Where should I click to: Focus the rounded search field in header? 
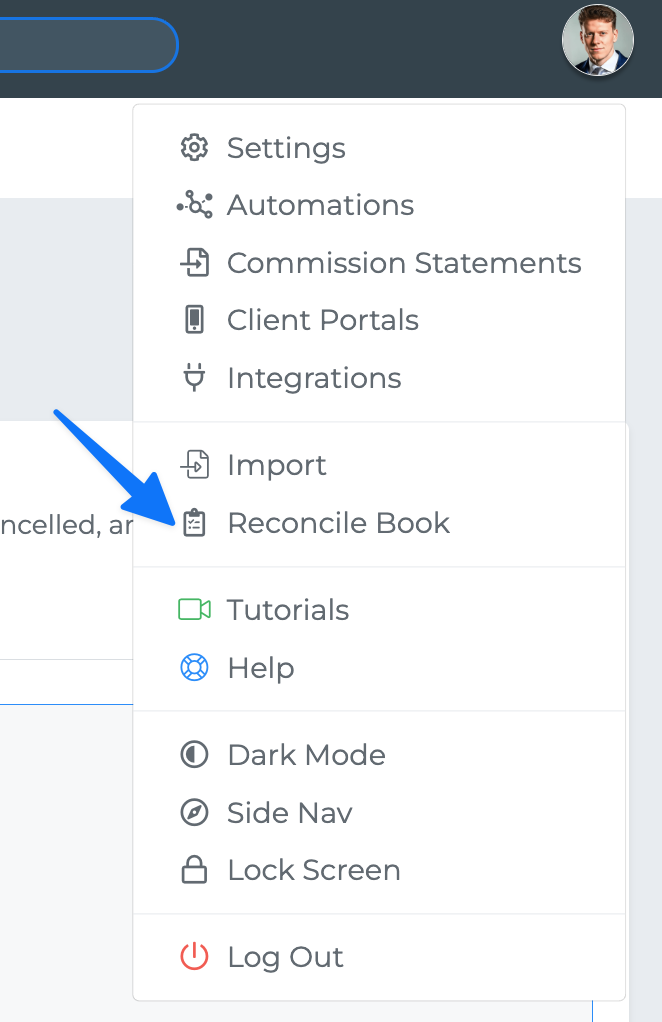[89, 44]
